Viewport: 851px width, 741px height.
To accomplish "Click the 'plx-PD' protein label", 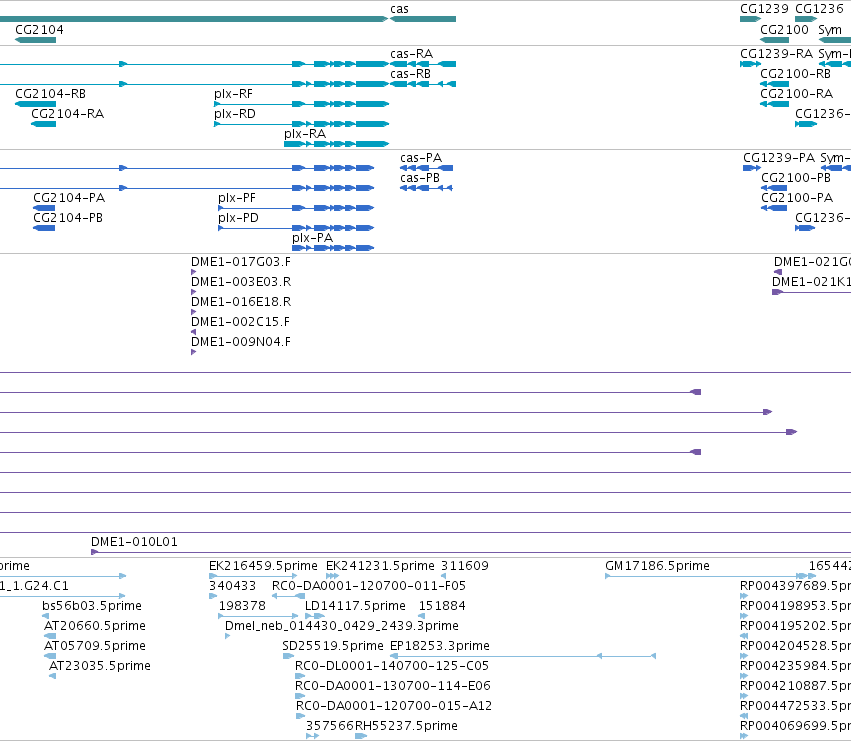I will [x=238, y=218].
